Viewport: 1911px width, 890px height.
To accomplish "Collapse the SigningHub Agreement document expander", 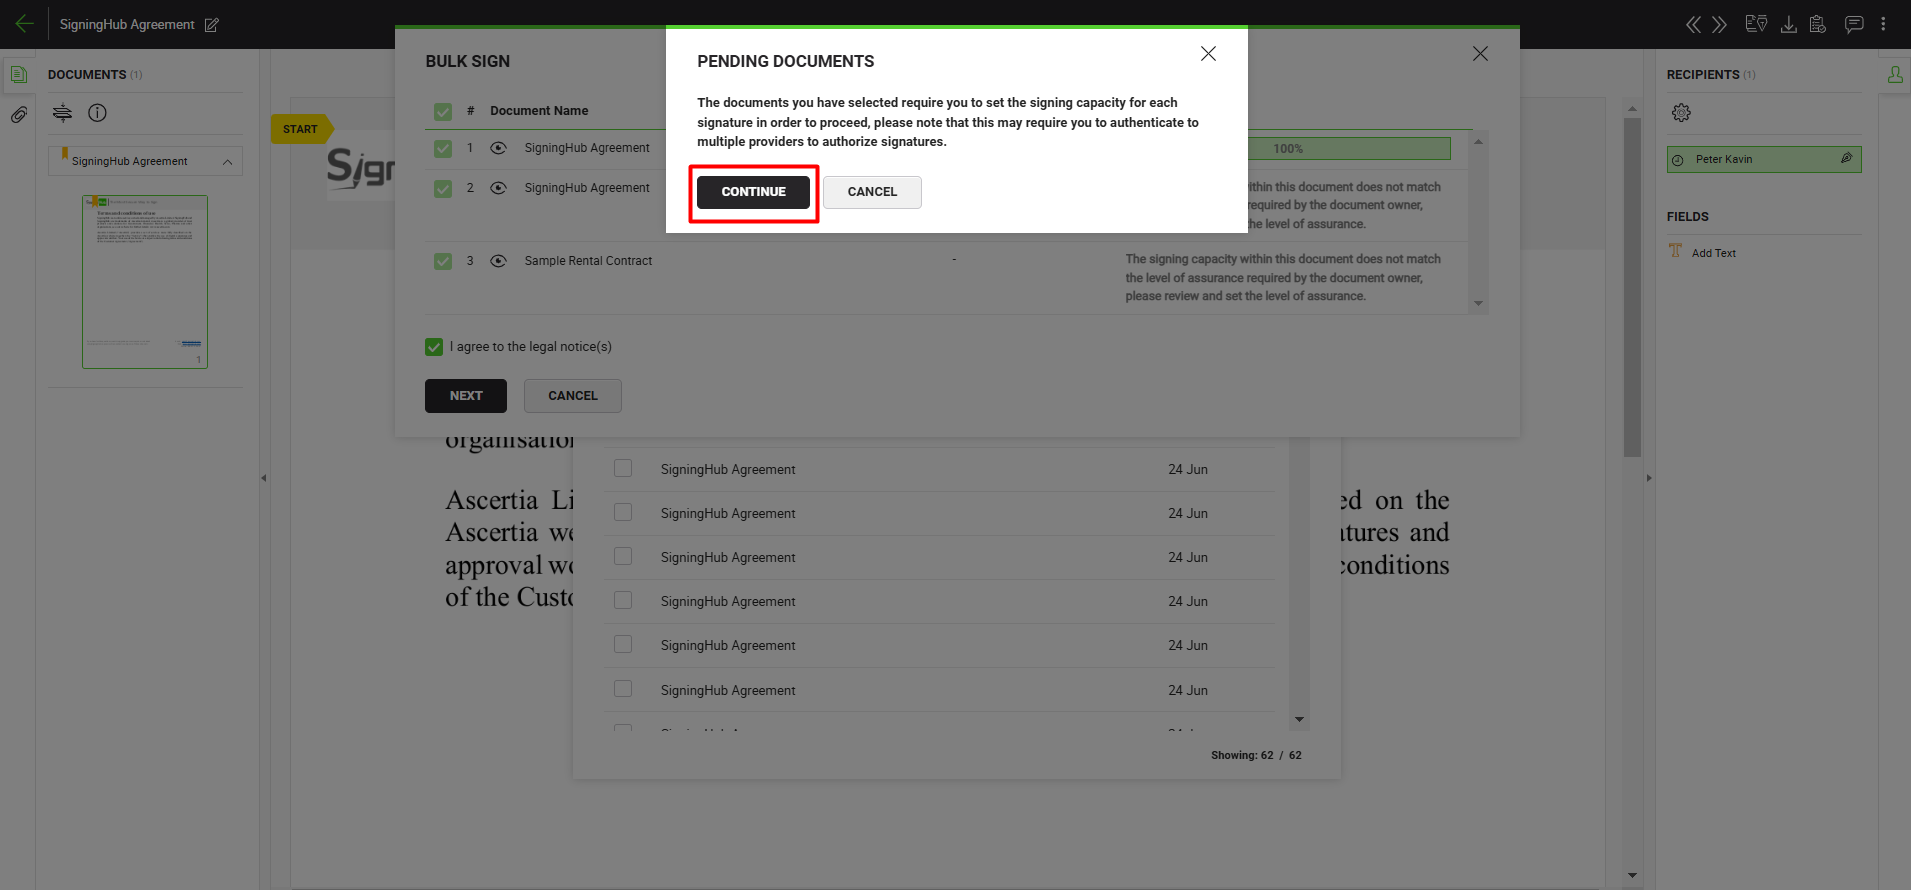I will pos(227,162).
